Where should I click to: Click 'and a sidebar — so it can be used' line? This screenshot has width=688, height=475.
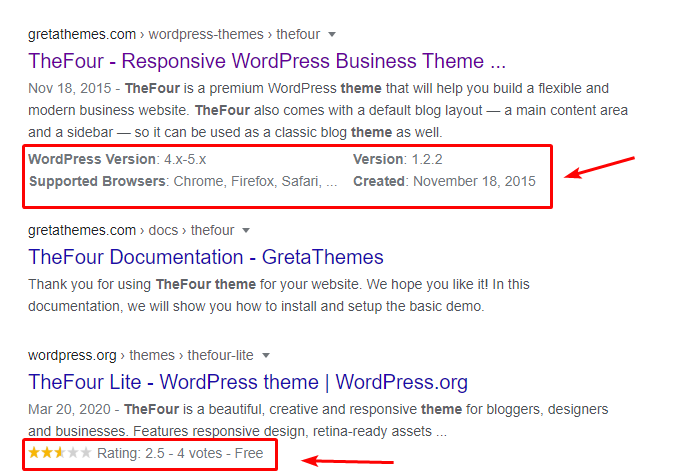(235, 132)
